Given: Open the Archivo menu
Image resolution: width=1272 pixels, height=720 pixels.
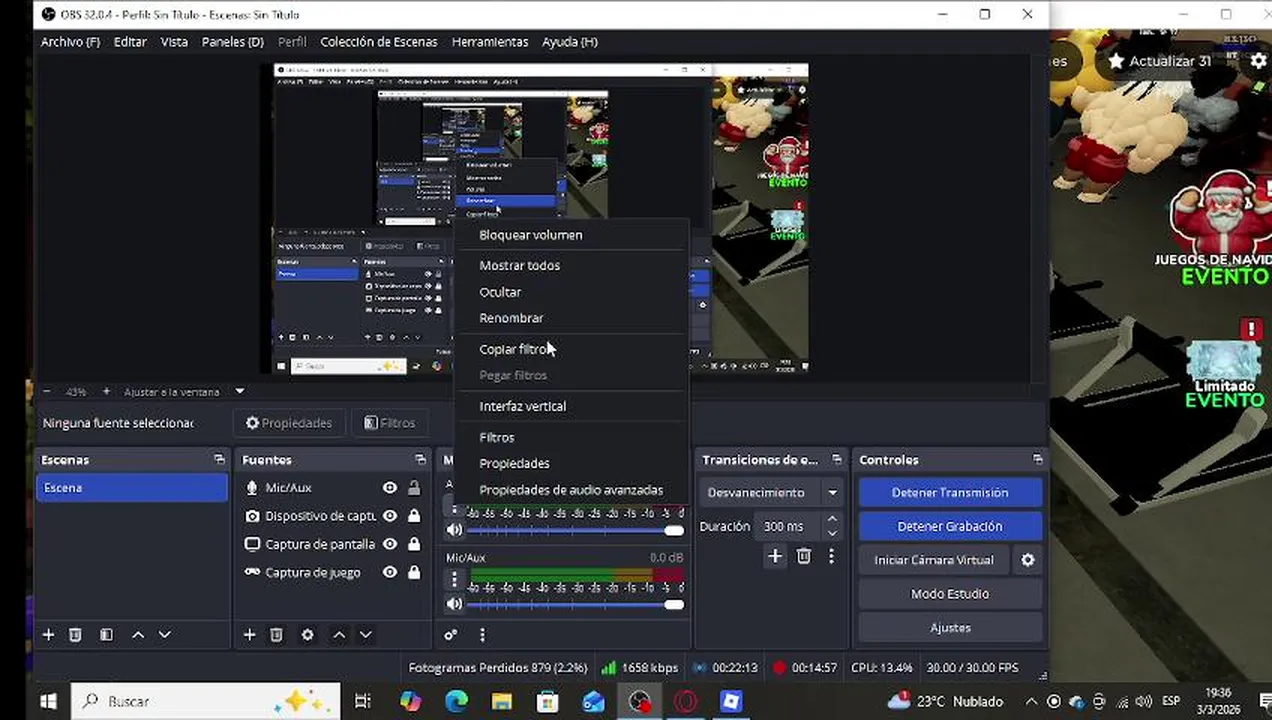Looking at the screenshot, I should 70,42.
